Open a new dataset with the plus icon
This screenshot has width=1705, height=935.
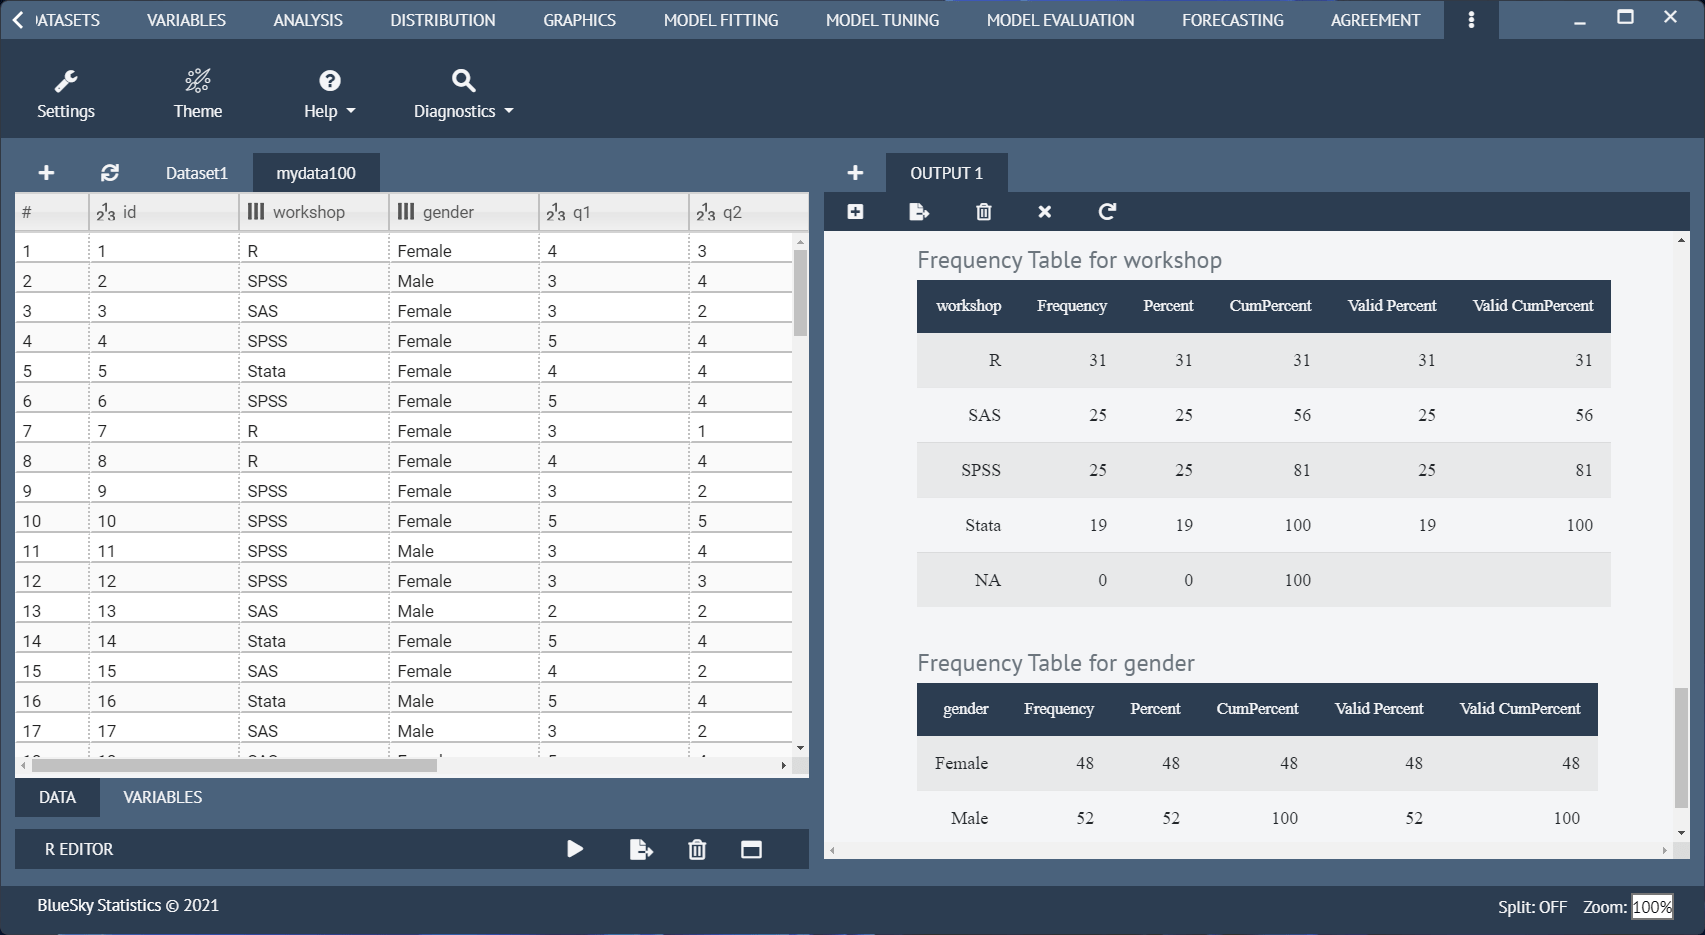46,172
